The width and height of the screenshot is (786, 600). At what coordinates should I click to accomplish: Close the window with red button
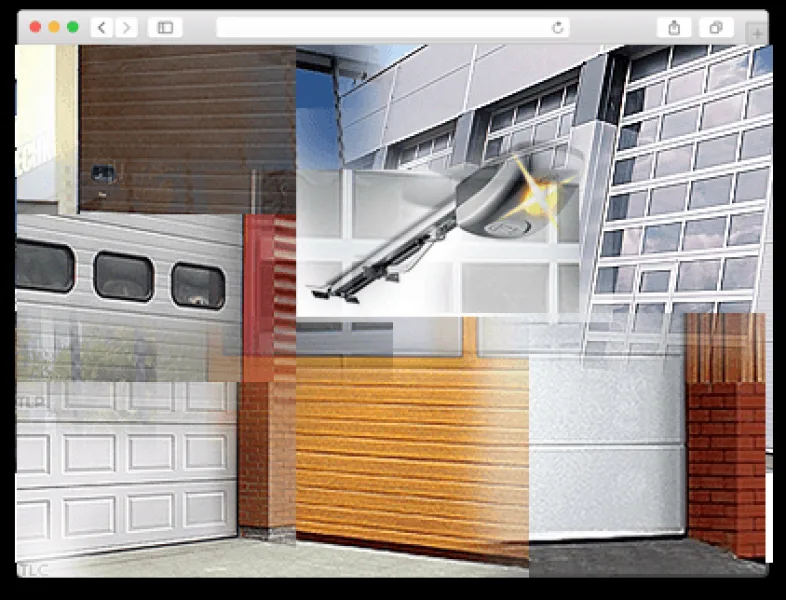coord(35,27)
